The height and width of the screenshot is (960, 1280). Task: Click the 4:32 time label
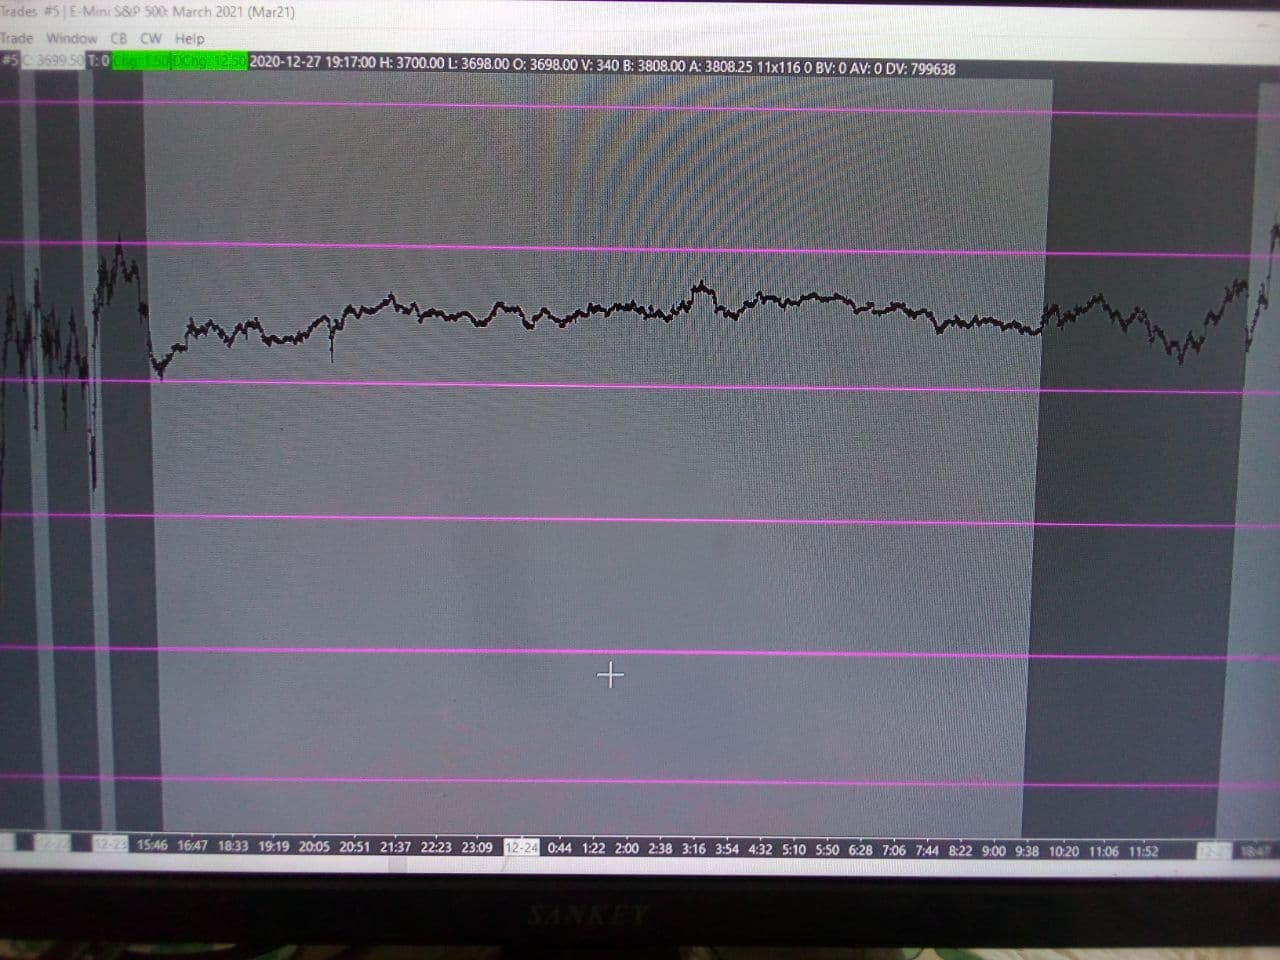(x=760, y=849)
